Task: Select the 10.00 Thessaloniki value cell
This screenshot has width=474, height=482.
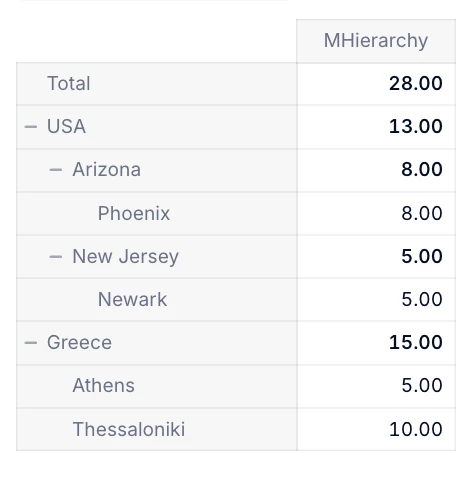Action: pyautogui.click(x=376, y=429)
